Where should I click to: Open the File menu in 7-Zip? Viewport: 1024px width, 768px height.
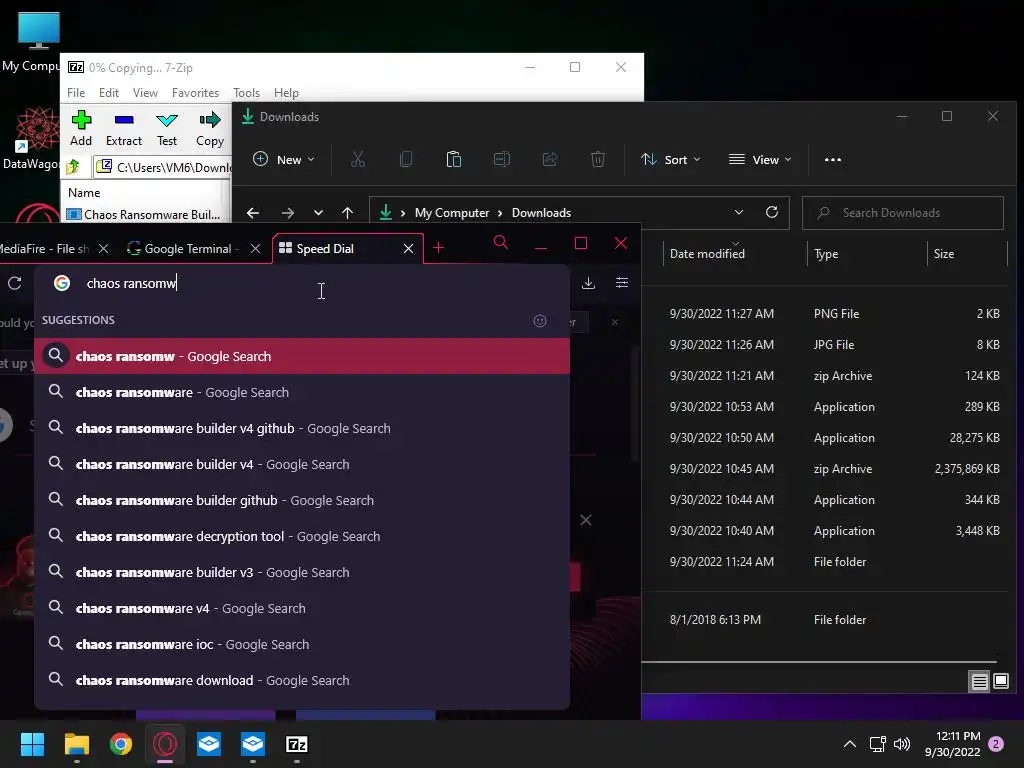[x=76, y=93]
